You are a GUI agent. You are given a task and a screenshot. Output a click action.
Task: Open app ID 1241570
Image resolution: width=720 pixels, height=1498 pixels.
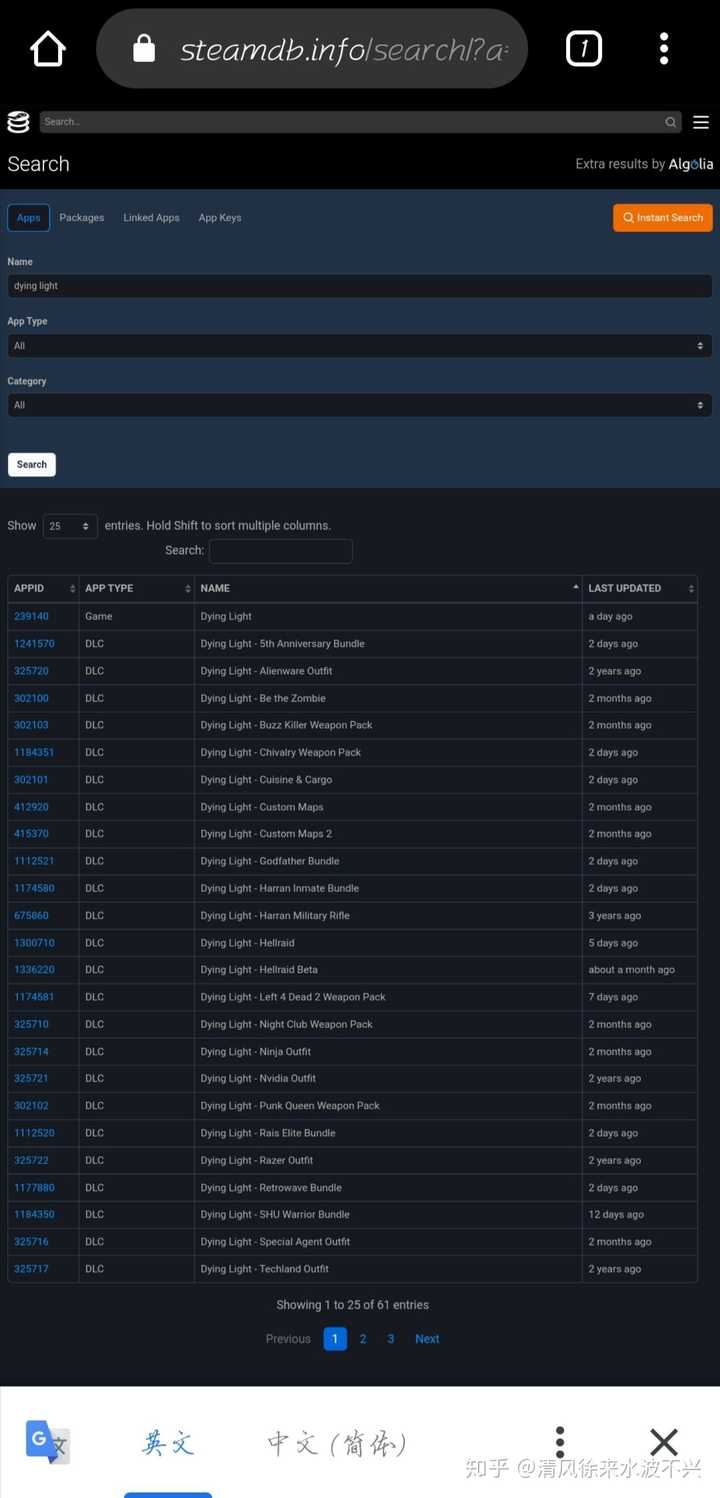click(35, 644)
